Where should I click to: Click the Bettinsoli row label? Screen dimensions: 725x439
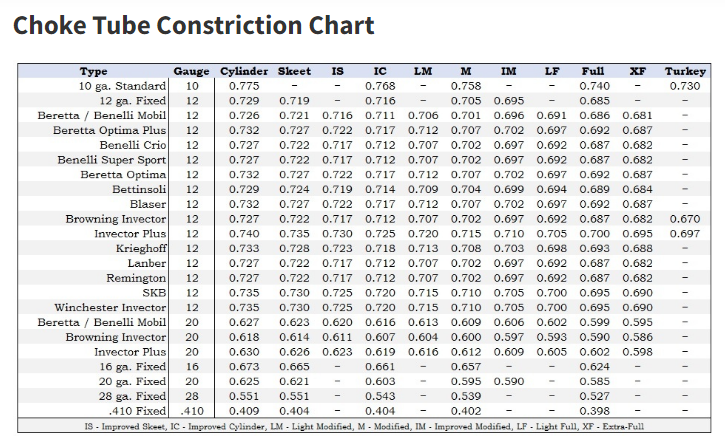[x=139, y=189]
